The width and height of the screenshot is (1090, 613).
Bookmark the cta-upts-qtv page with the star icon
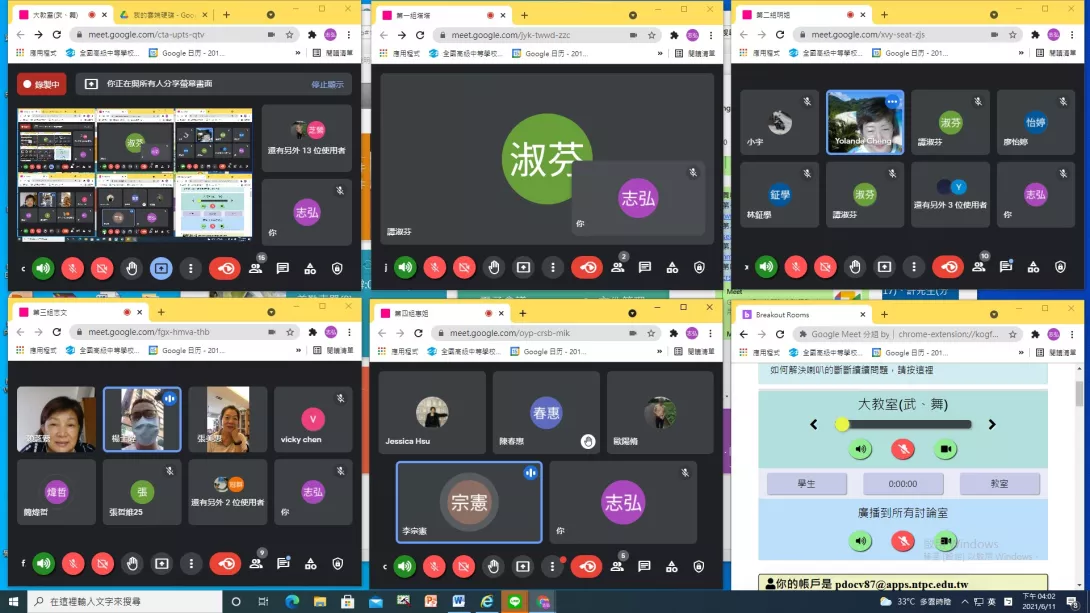click(x=289, y=35)
